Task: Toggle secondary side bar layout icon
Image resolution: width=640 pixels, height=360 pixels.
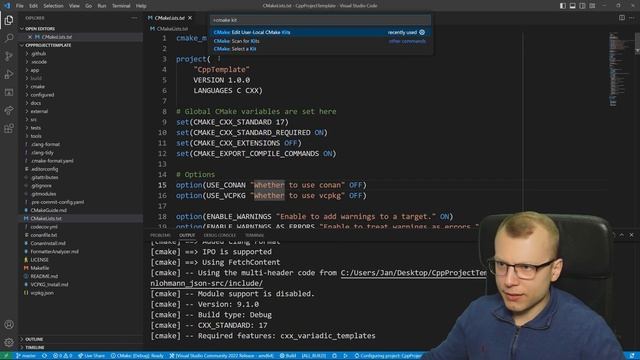Action: pos(582,6)
